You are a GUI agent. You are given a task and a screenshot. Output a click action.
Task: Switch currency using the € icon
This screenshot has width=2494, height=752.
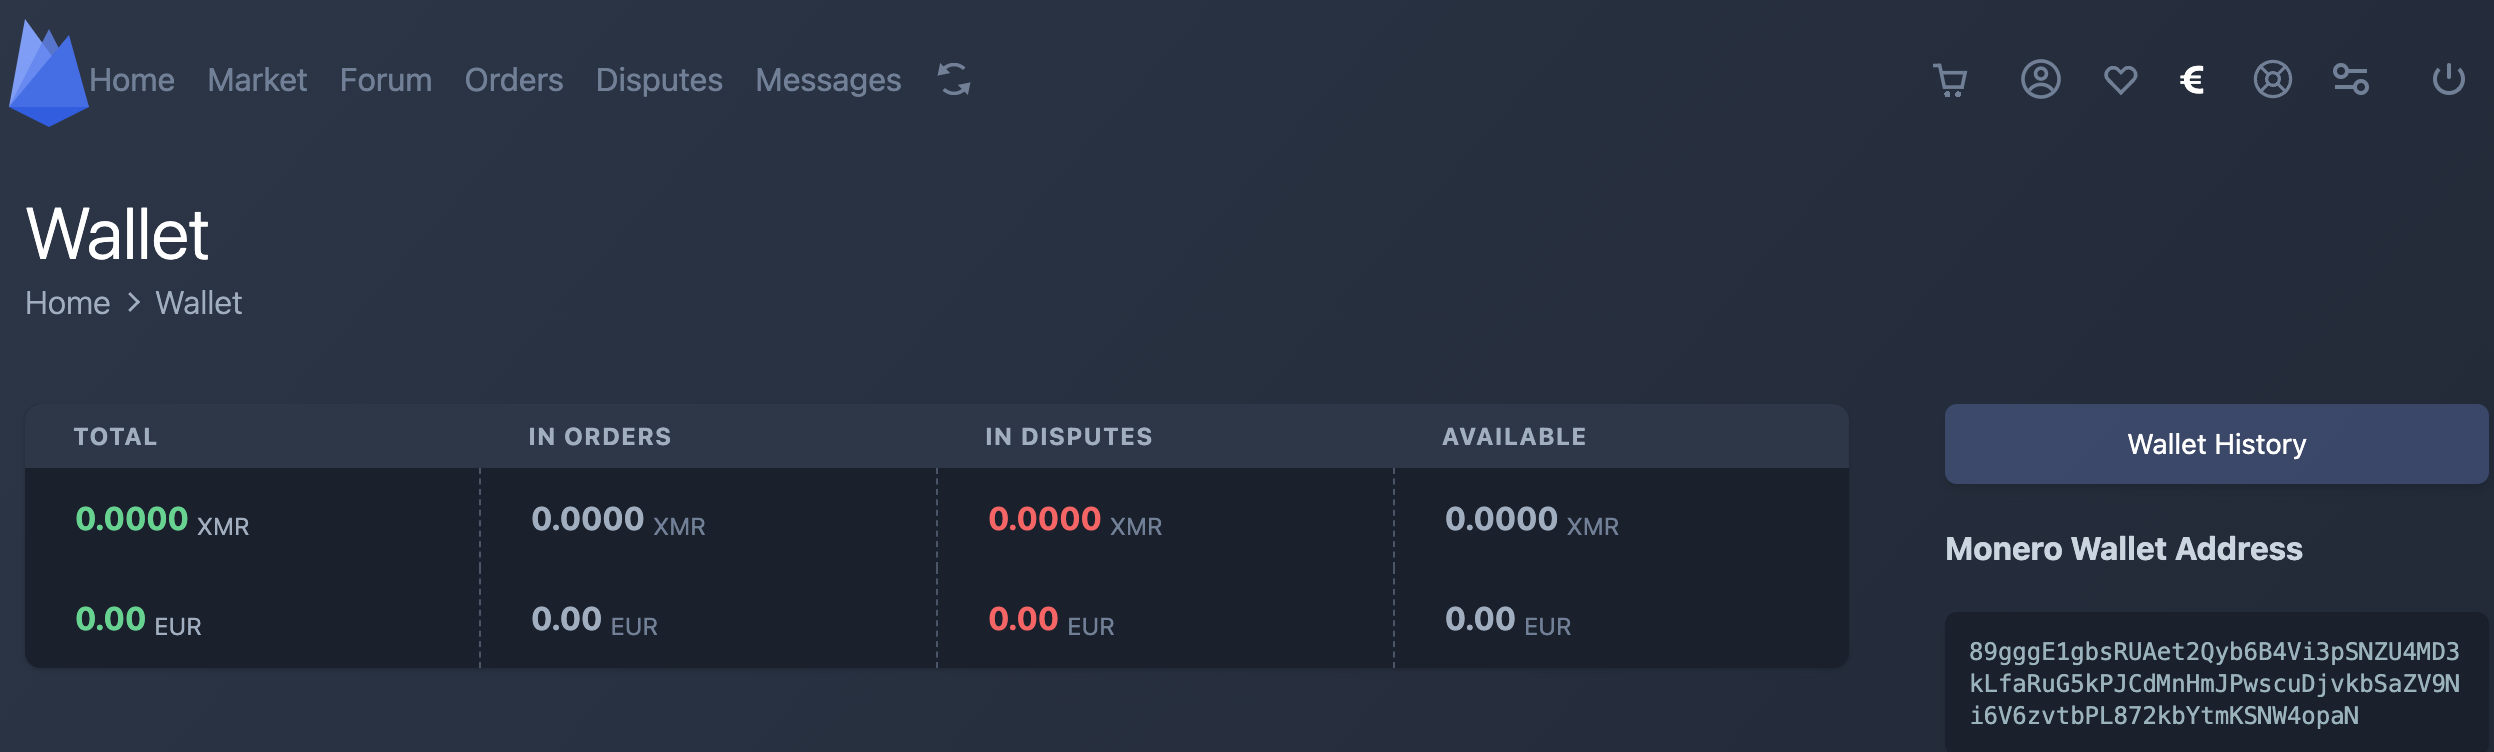click(x=2190, y=80)
